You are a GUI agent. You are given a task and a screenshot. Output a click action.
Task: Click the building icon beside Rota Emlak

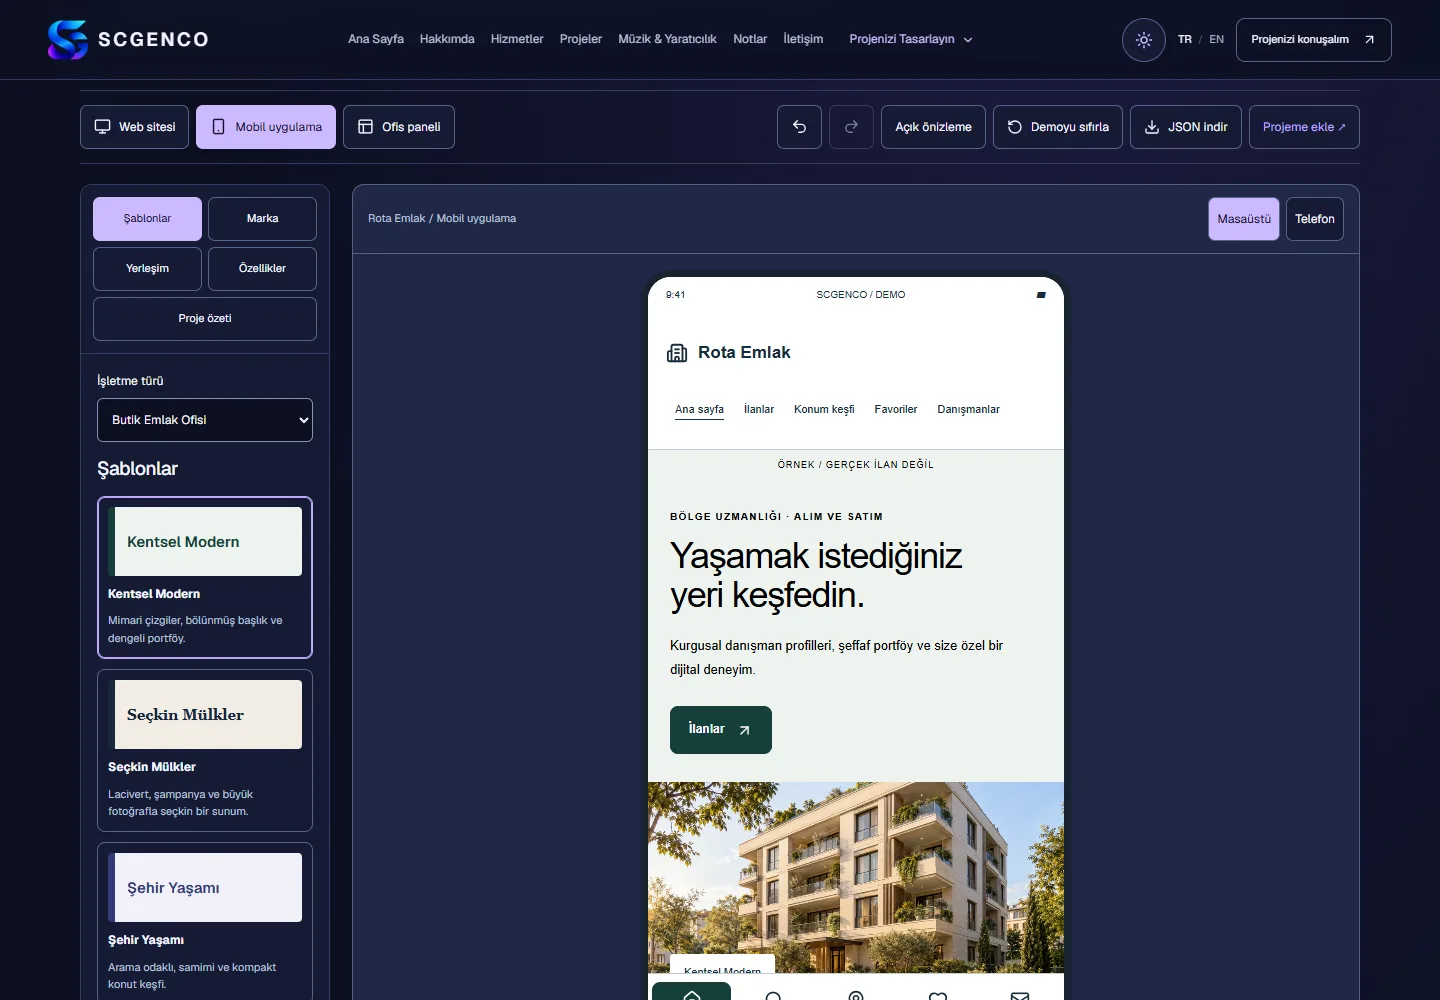pos(677,353)
